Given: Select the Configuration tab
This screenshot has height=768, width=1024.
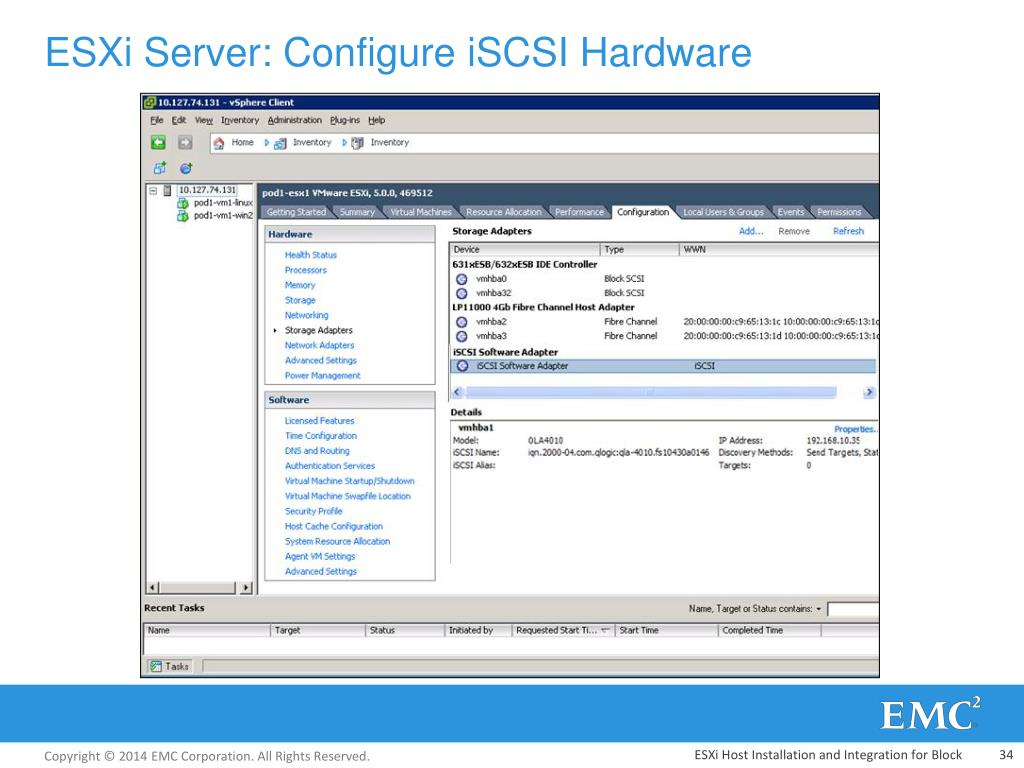Looking at the screenshot, I should coord(643,212).
